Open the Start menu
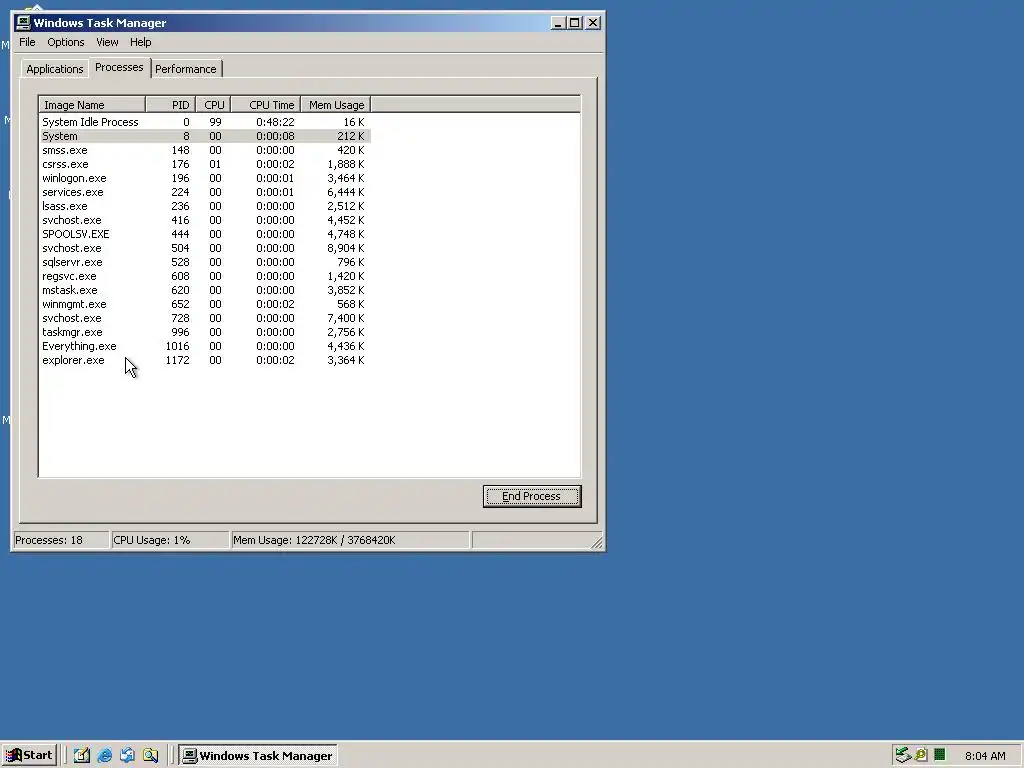The height and width of the screenshot is (768, 1024). [x=29, y=755]
